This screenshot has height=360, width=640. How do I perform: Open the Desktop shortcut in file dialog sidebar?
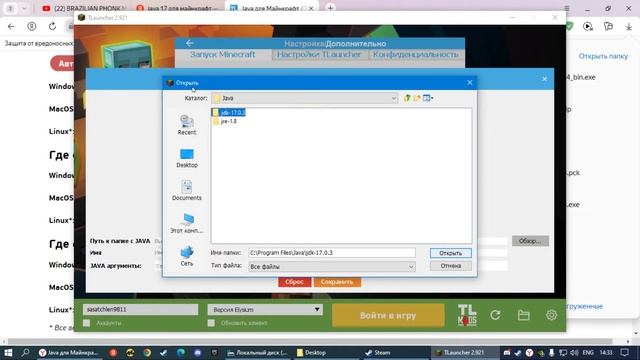click(187, 158)
